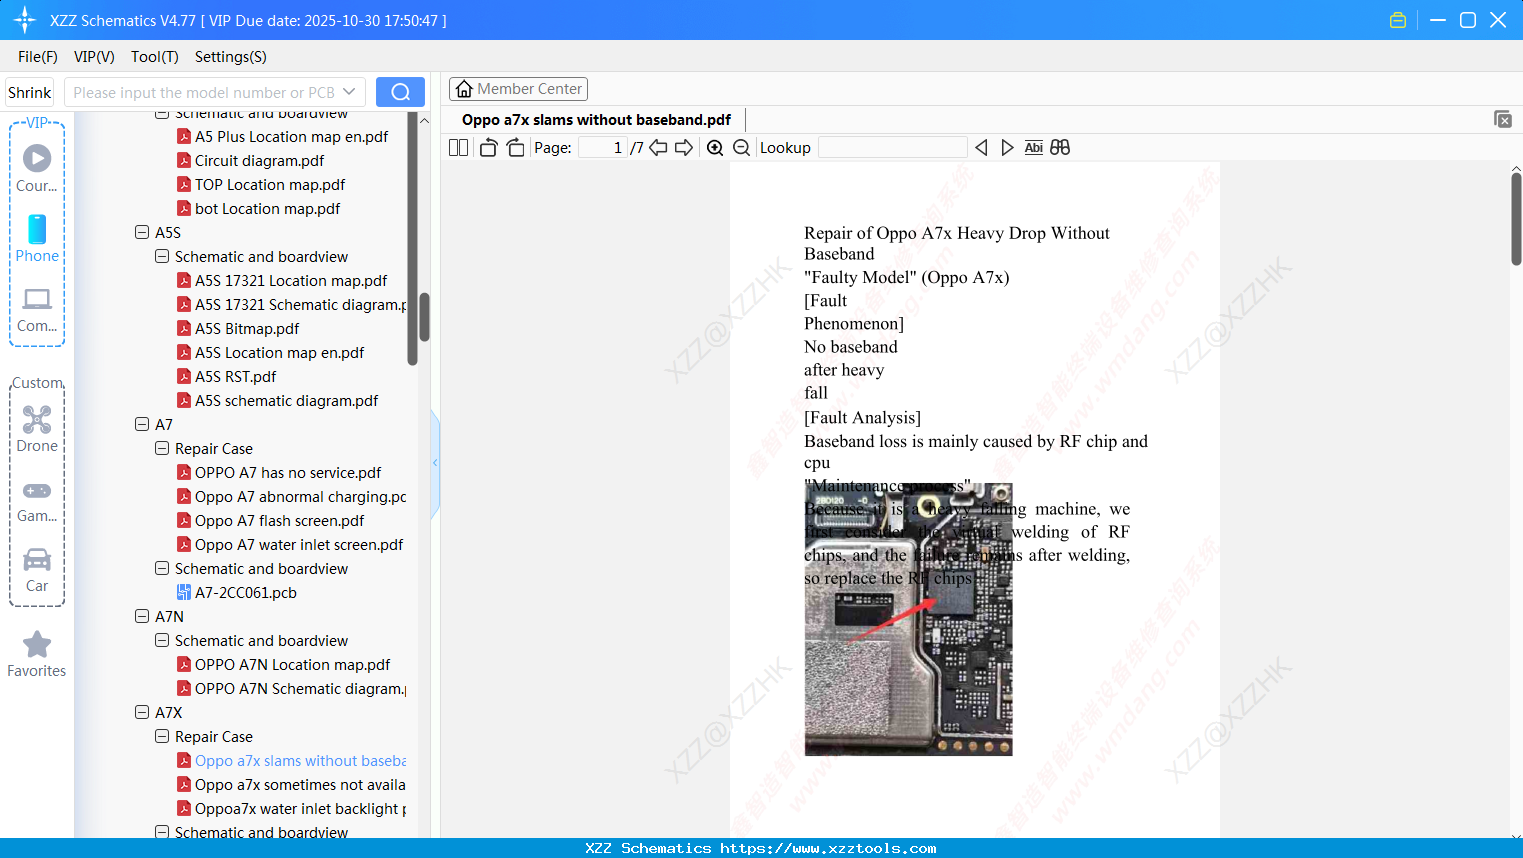Toggle the two-page view layout icon

459,148
